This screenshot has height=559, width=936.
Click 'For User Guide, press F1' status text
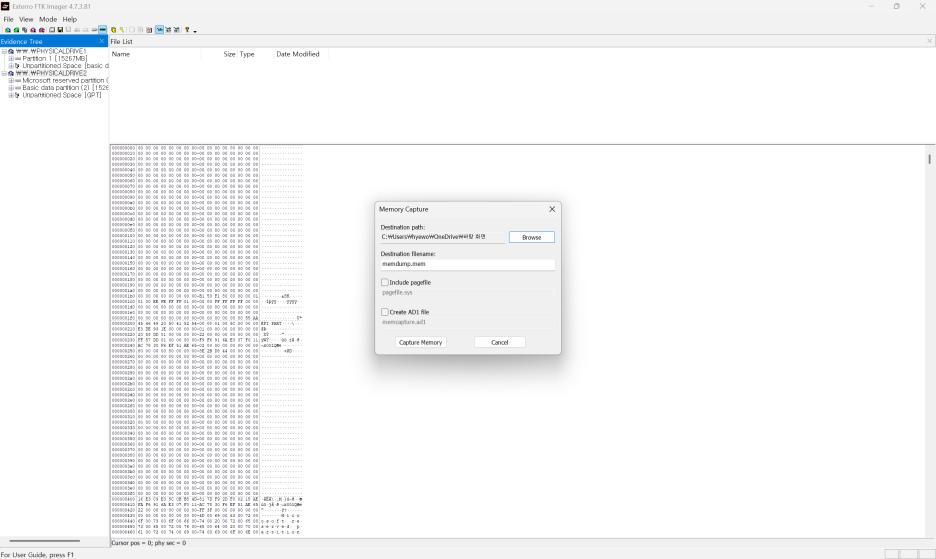point(37,555)
